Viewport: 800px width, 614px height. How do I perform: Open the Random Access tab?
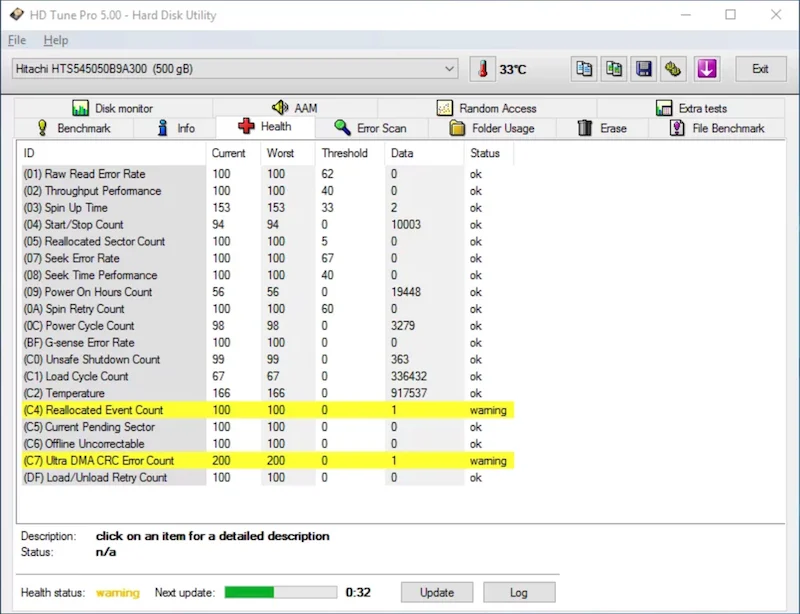(487, 108)
